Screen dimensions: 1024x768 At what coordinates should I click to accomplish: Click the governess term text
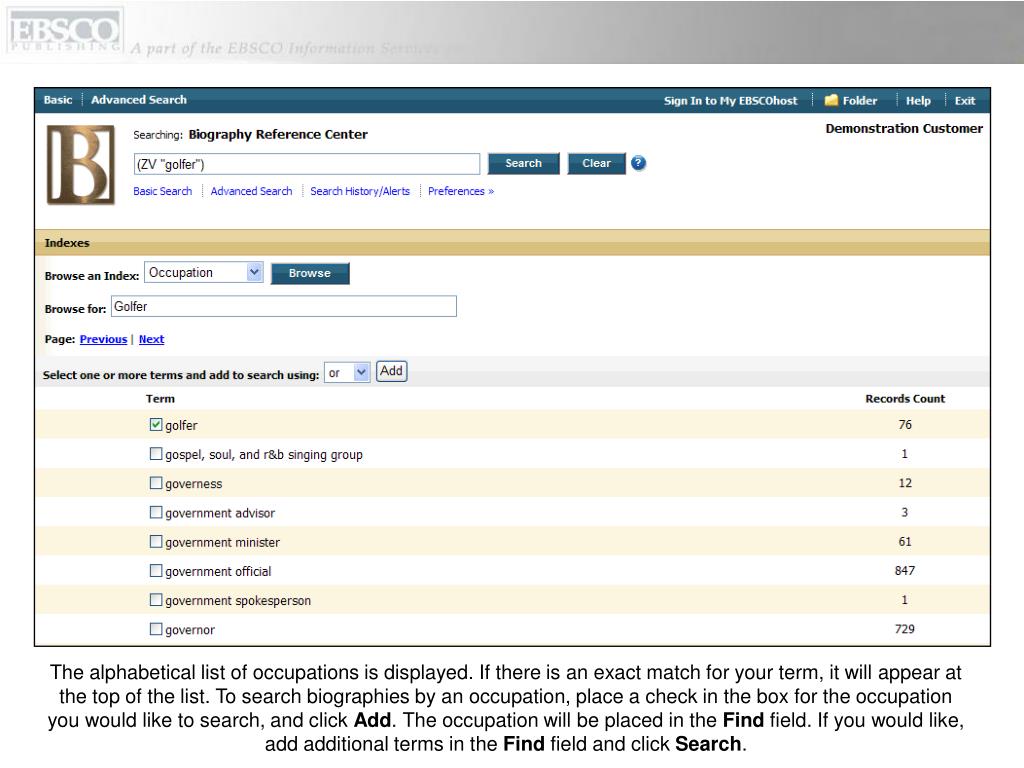click(x=193, y=484)
